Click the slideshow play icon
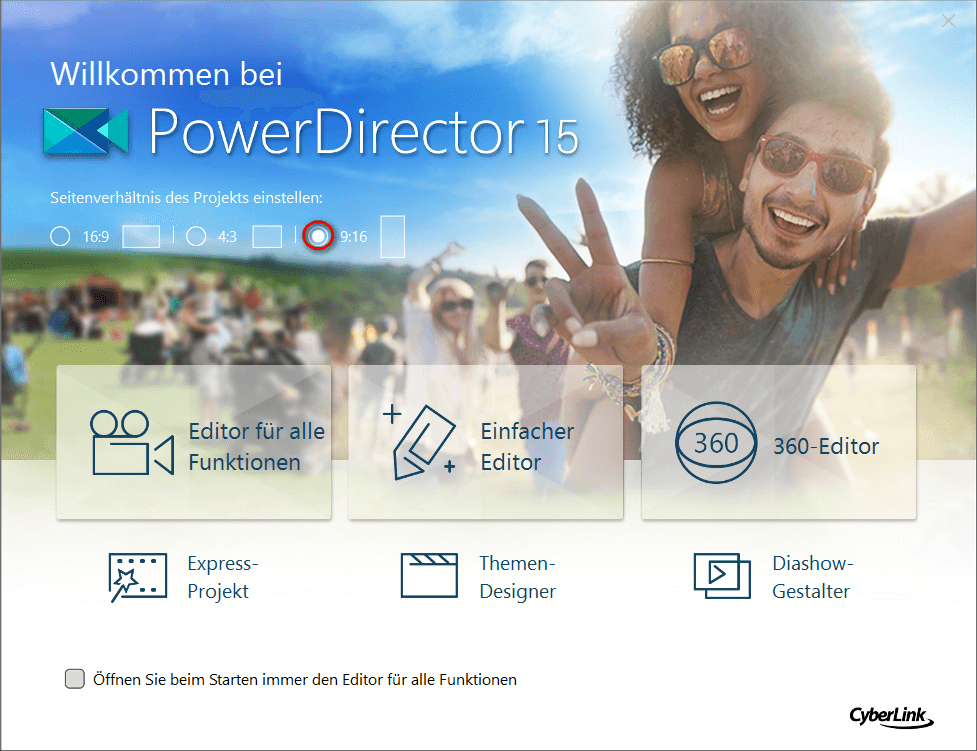The width and height of the screenshot is (977, 751). [722, 576]
